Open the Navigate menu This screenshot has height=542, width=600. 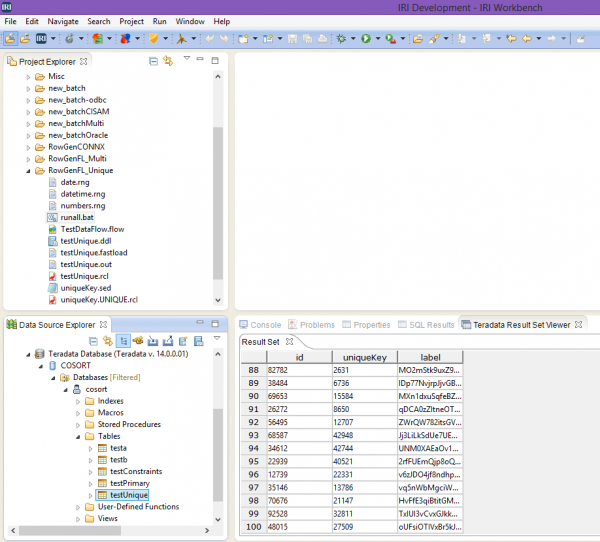coord(63,21)
